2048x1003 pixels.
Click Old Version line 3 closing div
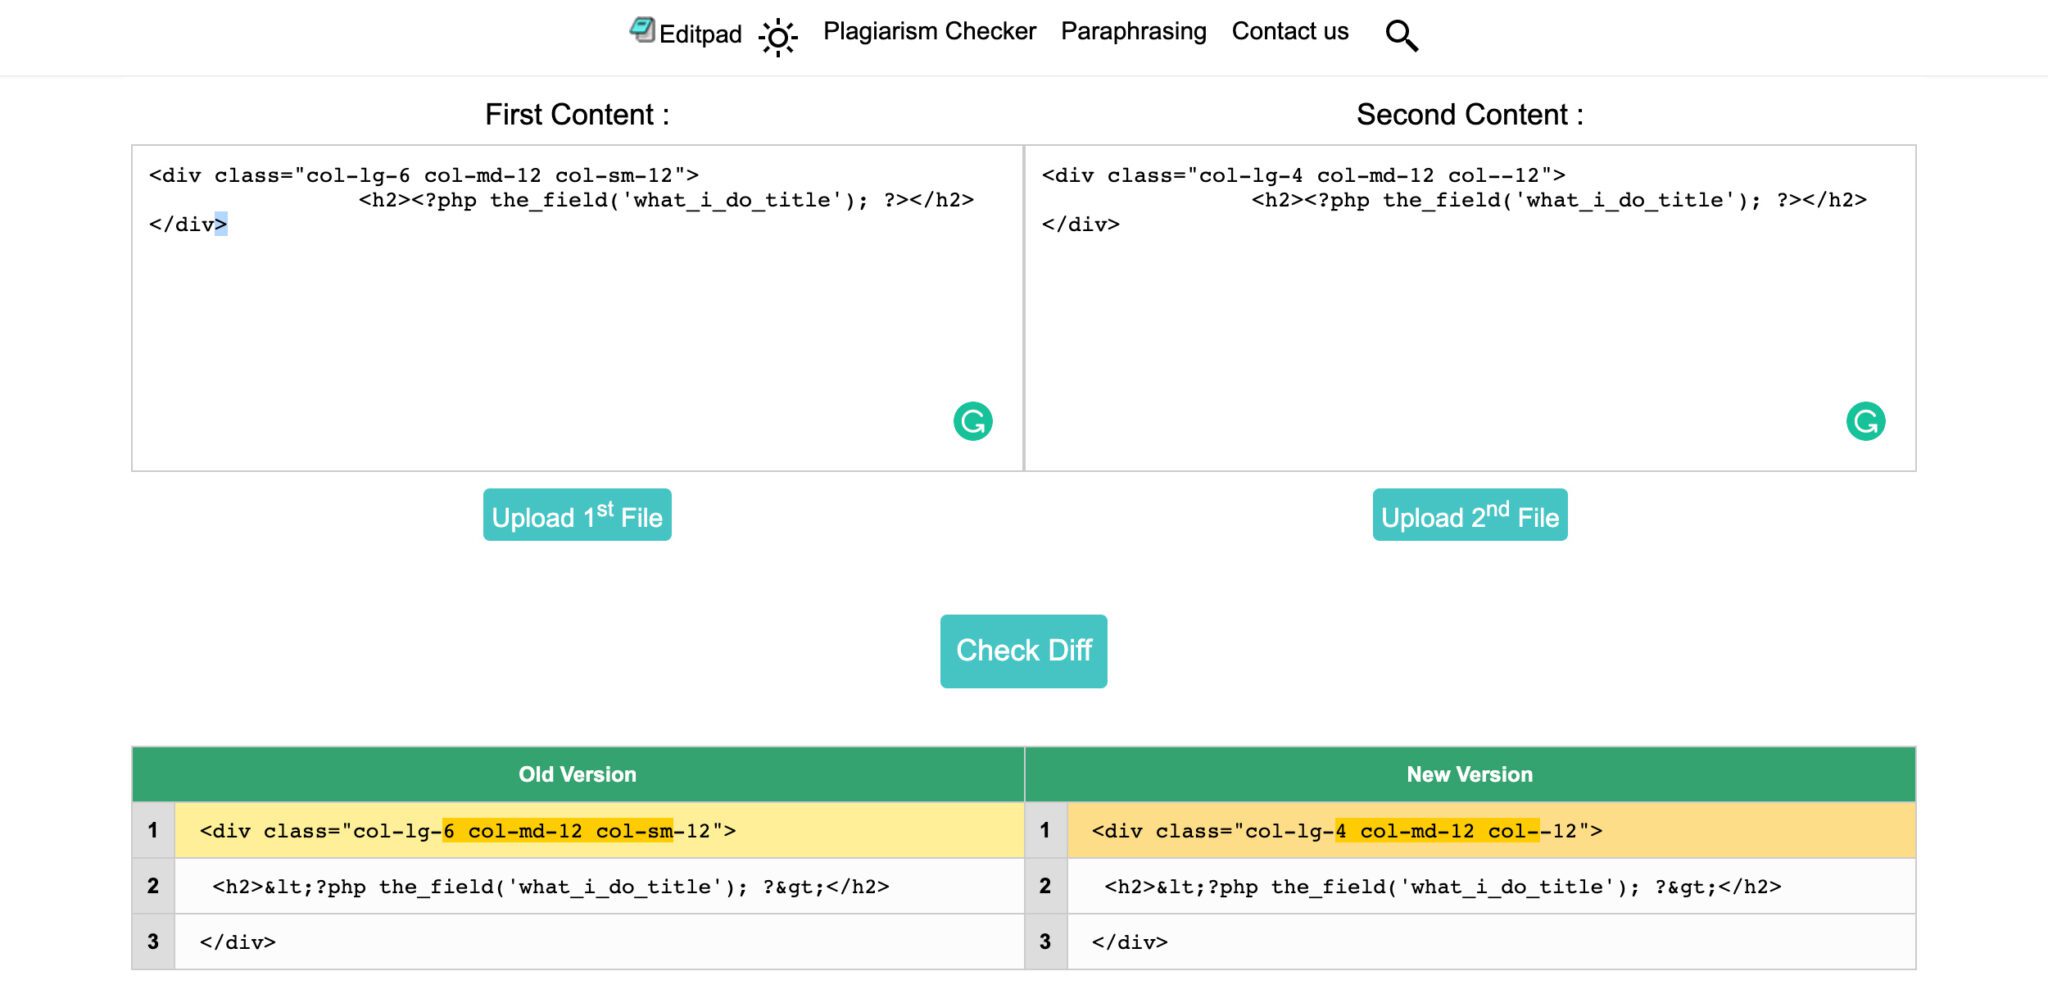point(238,942)
